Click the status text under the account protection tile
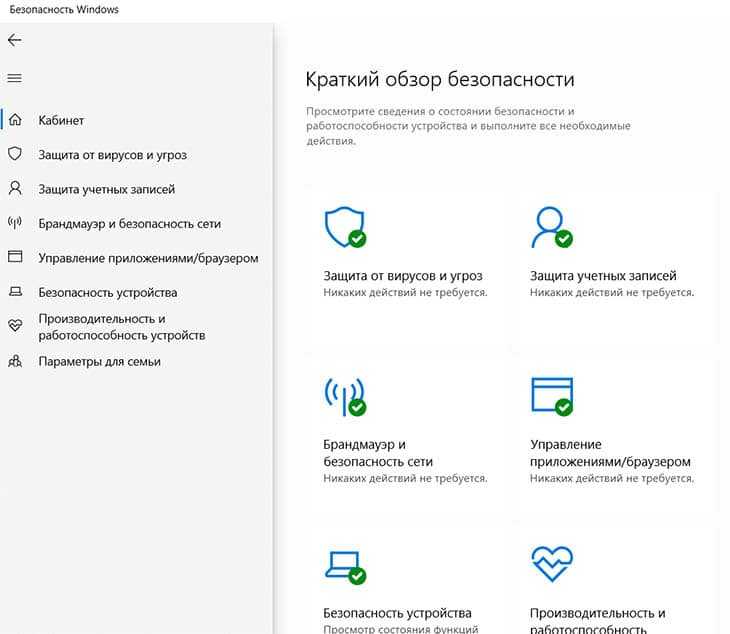This screenshot has height=634, width=730. click(612, 292)
